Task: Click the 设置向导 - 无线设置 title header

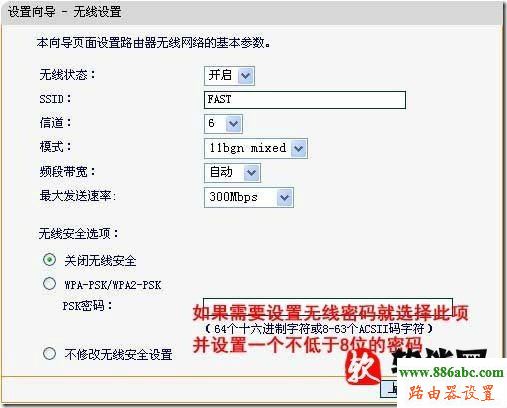Action: click(65, 12)
